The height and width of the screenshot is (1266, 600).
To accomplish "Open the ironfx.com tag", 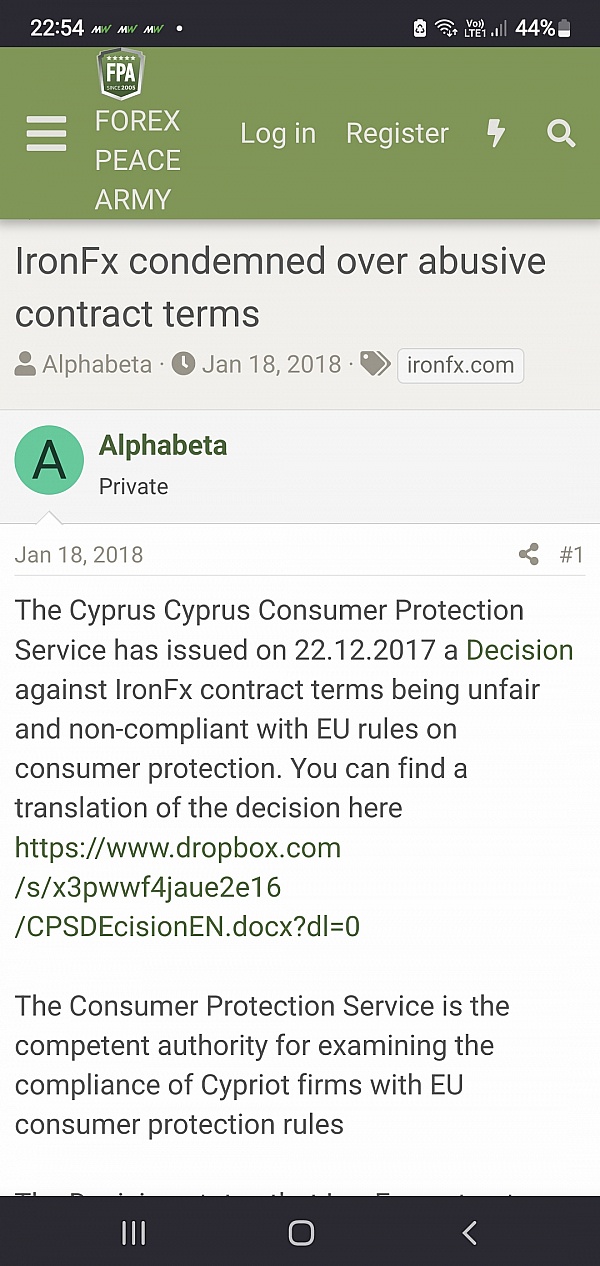I will pyautogui.click(x=460, y=365).
